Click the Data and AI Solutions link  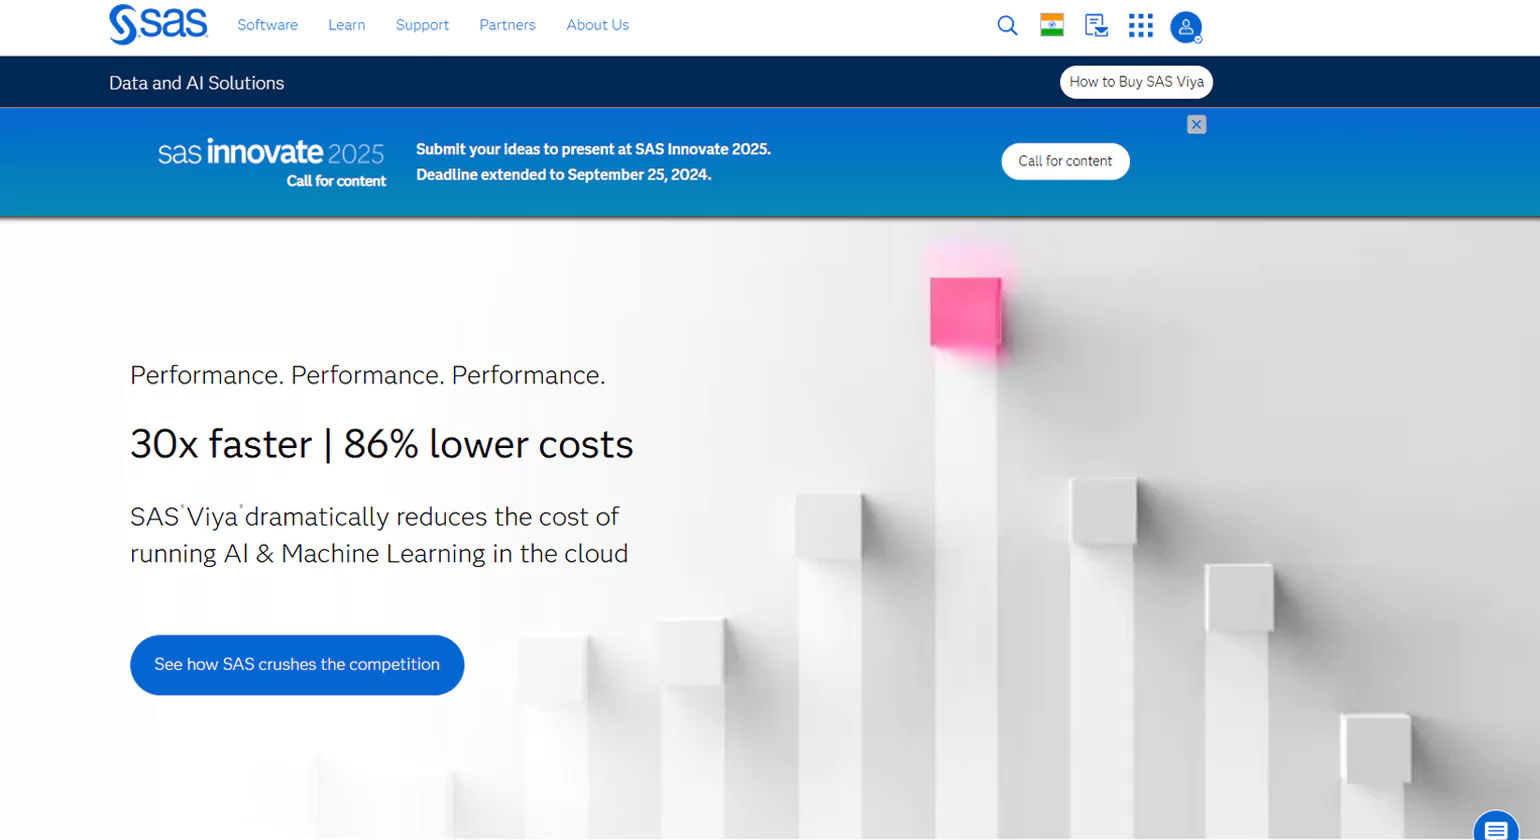click(x=196, y=83)
